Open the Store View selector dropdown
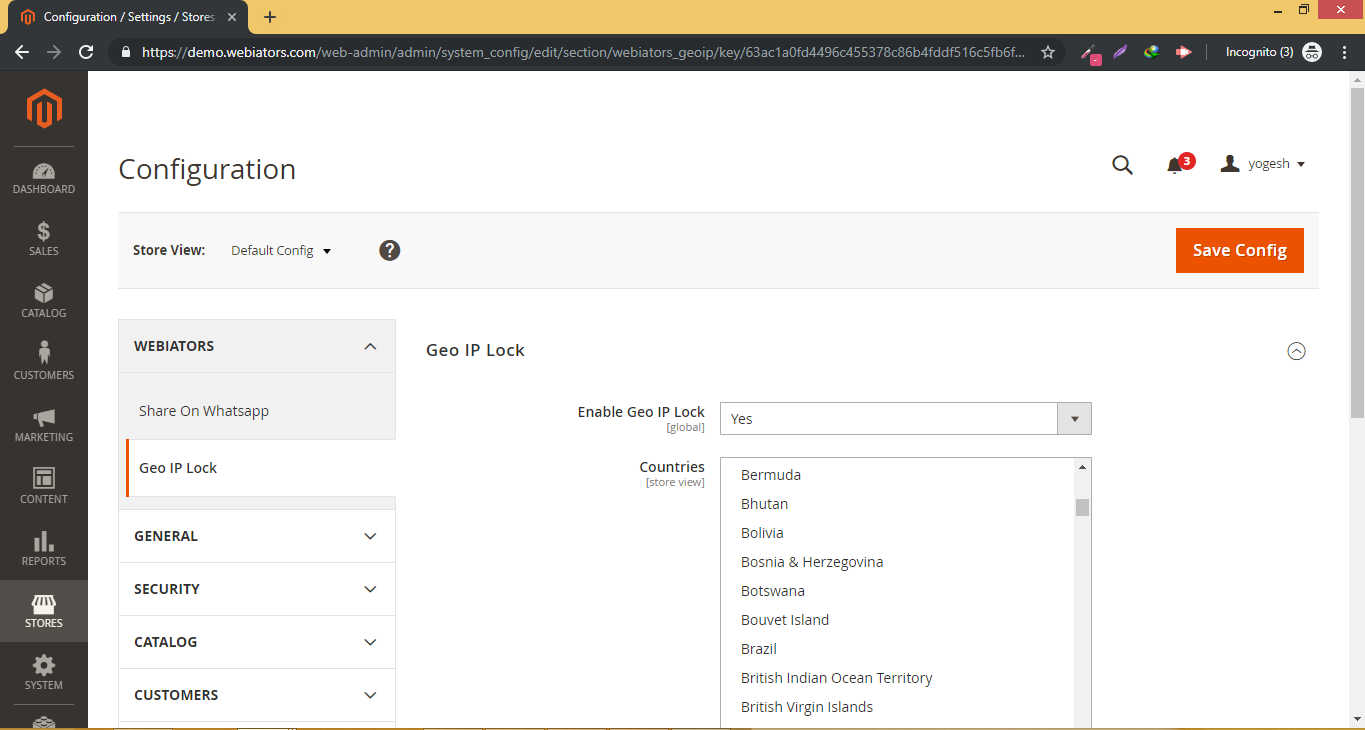 (281, 250)
